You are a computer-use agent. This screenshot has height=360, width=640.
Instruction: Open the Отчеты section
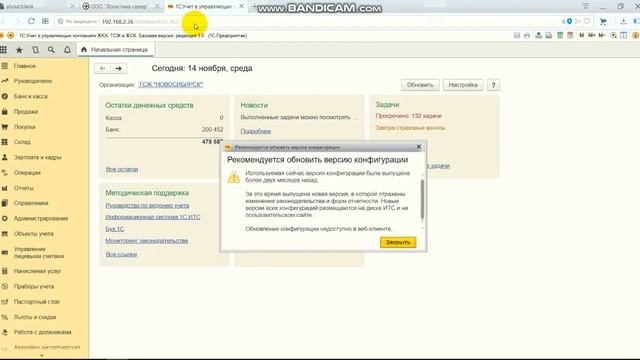click(24, 188)
